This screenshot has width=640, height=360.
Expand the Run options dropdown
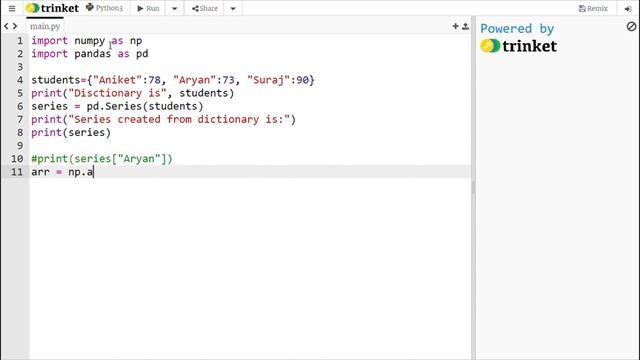point(174,8)
